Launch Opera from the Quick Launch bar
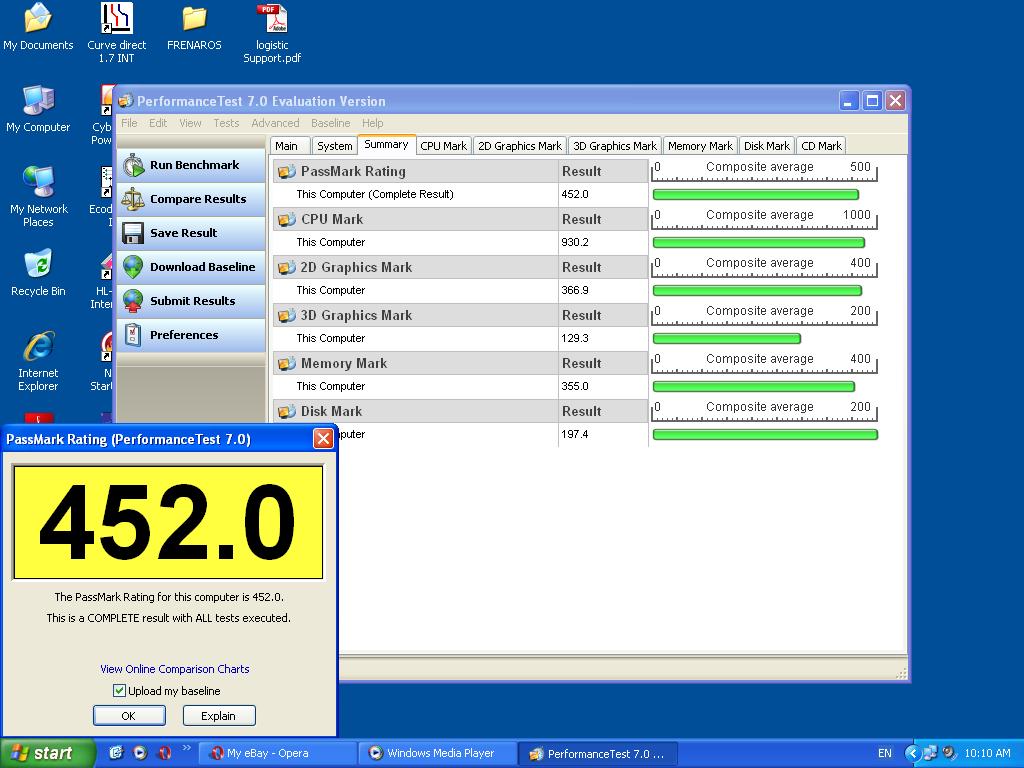This screenshot has height=768, width=1024. 164,753
